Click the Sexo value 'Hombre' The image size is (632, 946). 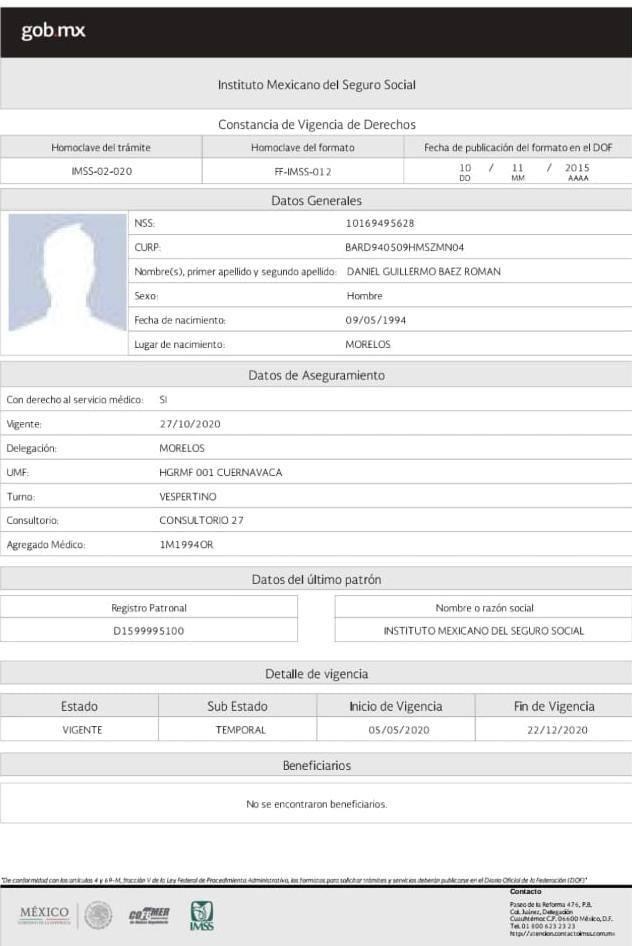coord(364,296)
